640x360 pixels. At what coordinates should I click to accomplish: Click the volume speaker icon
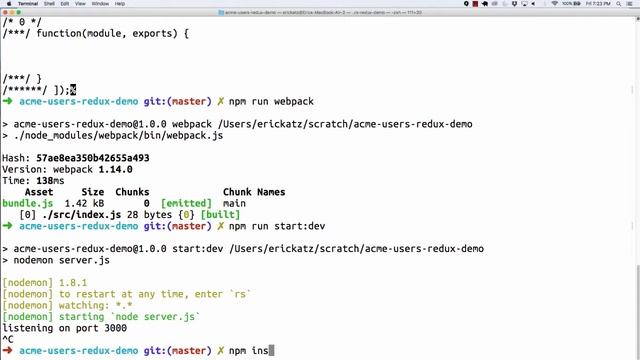point(533,4)
